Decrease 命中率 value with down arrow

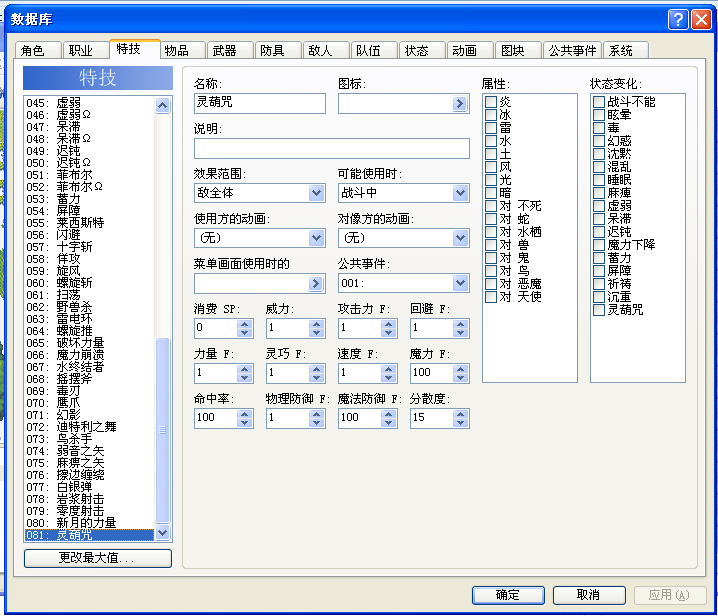point(245,423)
